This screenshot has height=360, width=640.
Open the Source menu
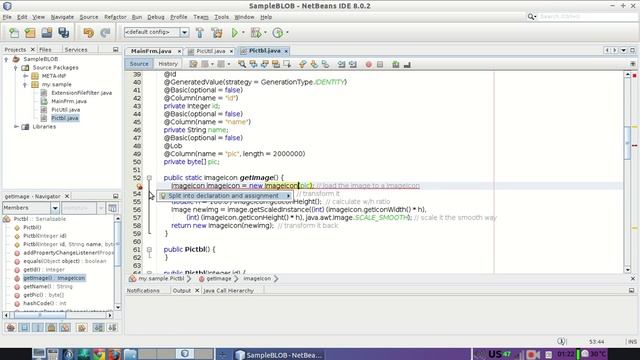[89, 17]
